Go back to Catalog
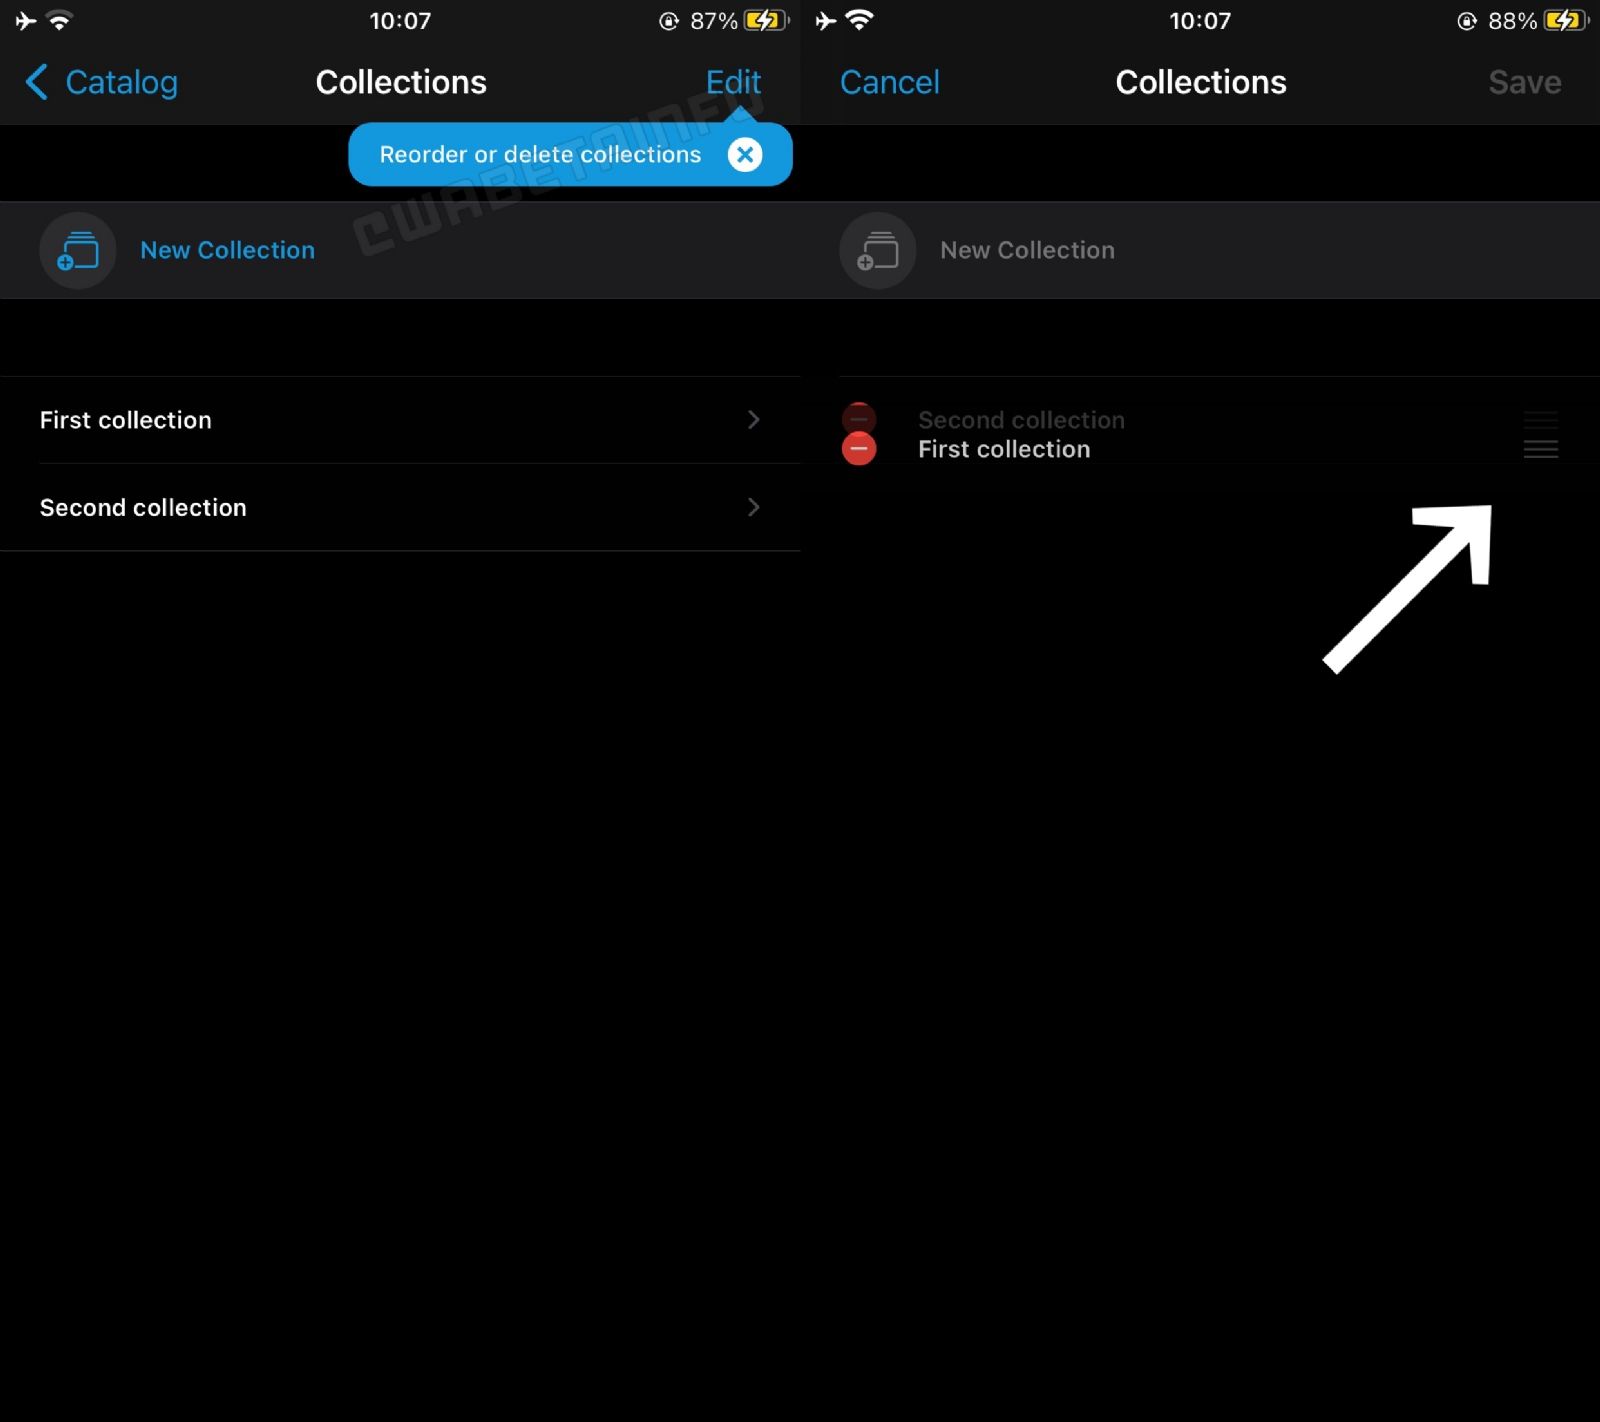 point(121,82)
